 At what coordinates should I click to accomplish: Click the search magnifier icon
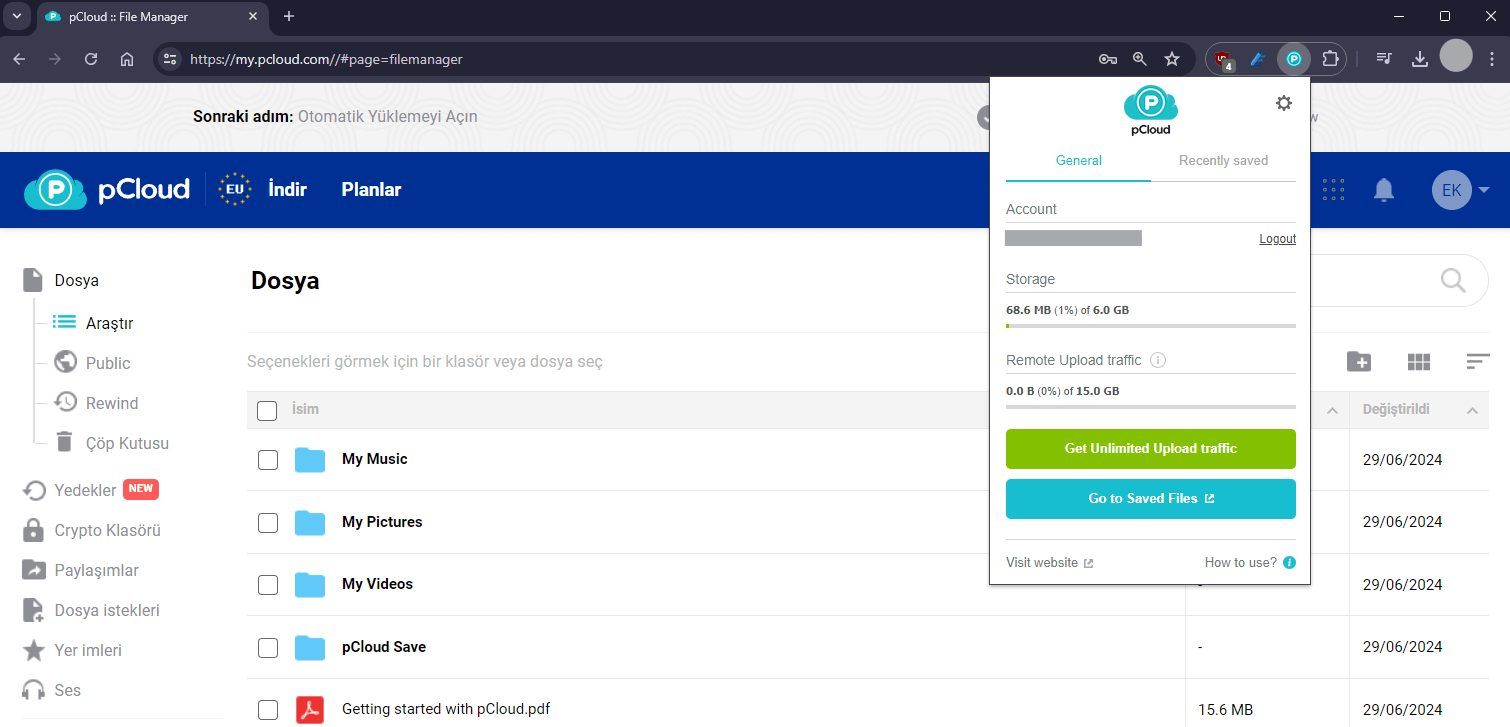[x=1453, y=280]
